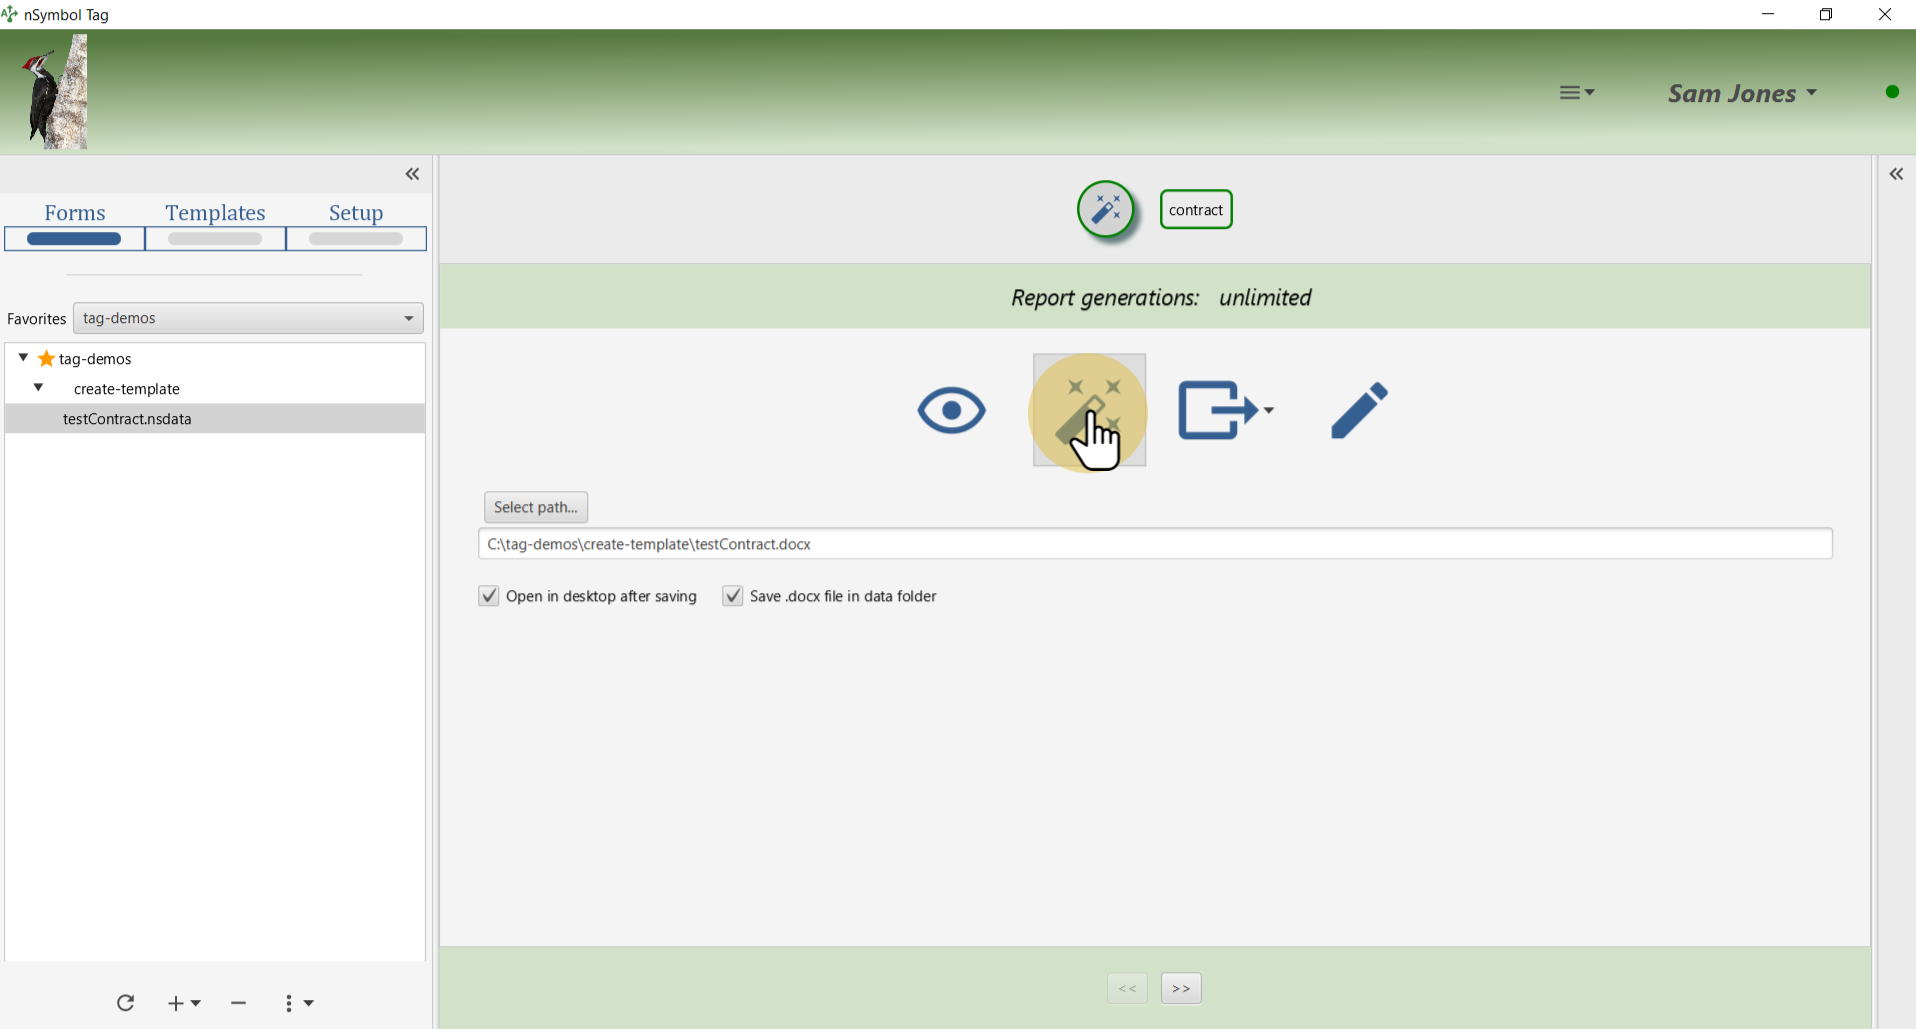Click the minus remove-item icon
Image resolution: width=1916 pixels, height=1029 pixels.
click(238, 1003)
